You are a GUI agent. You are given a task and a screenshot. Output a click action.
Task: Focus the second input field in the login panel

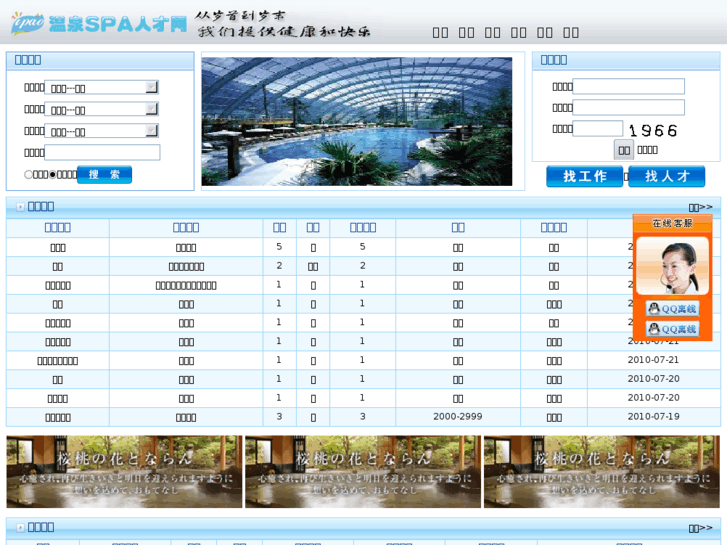tap(629, 107)
